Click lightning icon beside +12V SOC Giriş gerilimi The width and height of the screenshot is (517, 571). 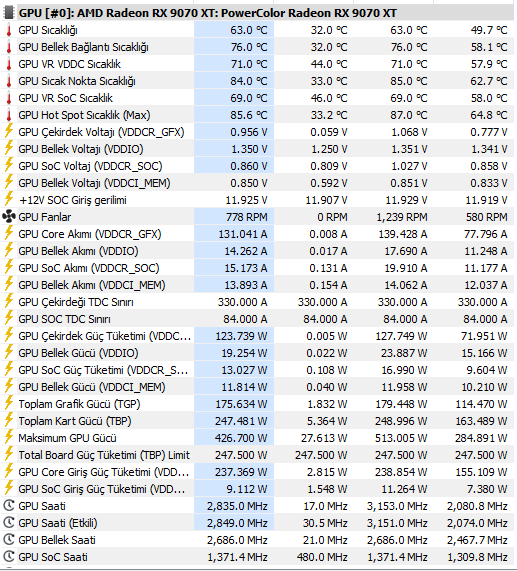pyautogui.click(x=9, y=199)
